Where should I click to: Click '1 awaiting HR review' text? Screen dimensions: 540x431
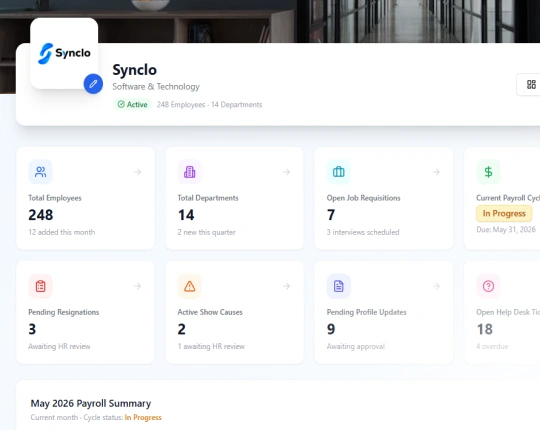click(x=211, y=347)
